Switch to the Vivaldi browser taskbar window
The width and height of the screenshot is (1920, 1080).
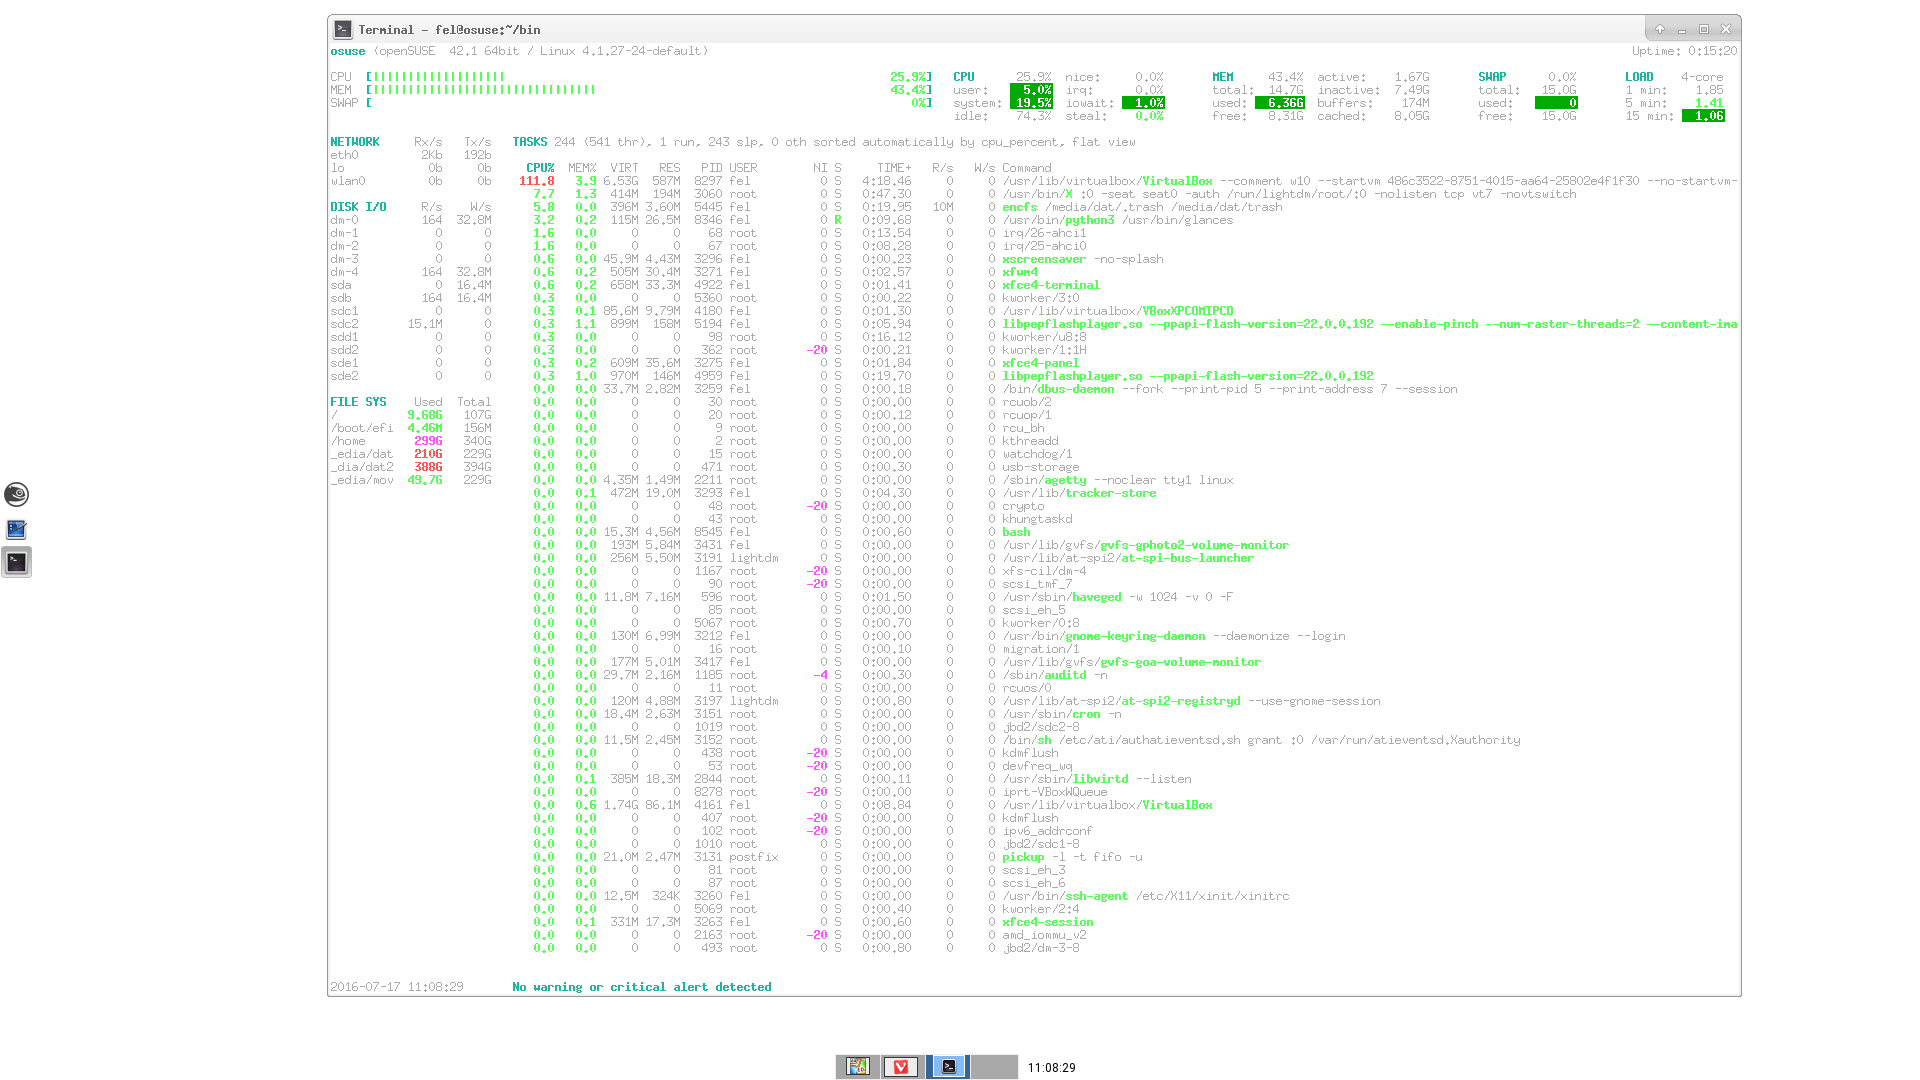point(900,1067)
